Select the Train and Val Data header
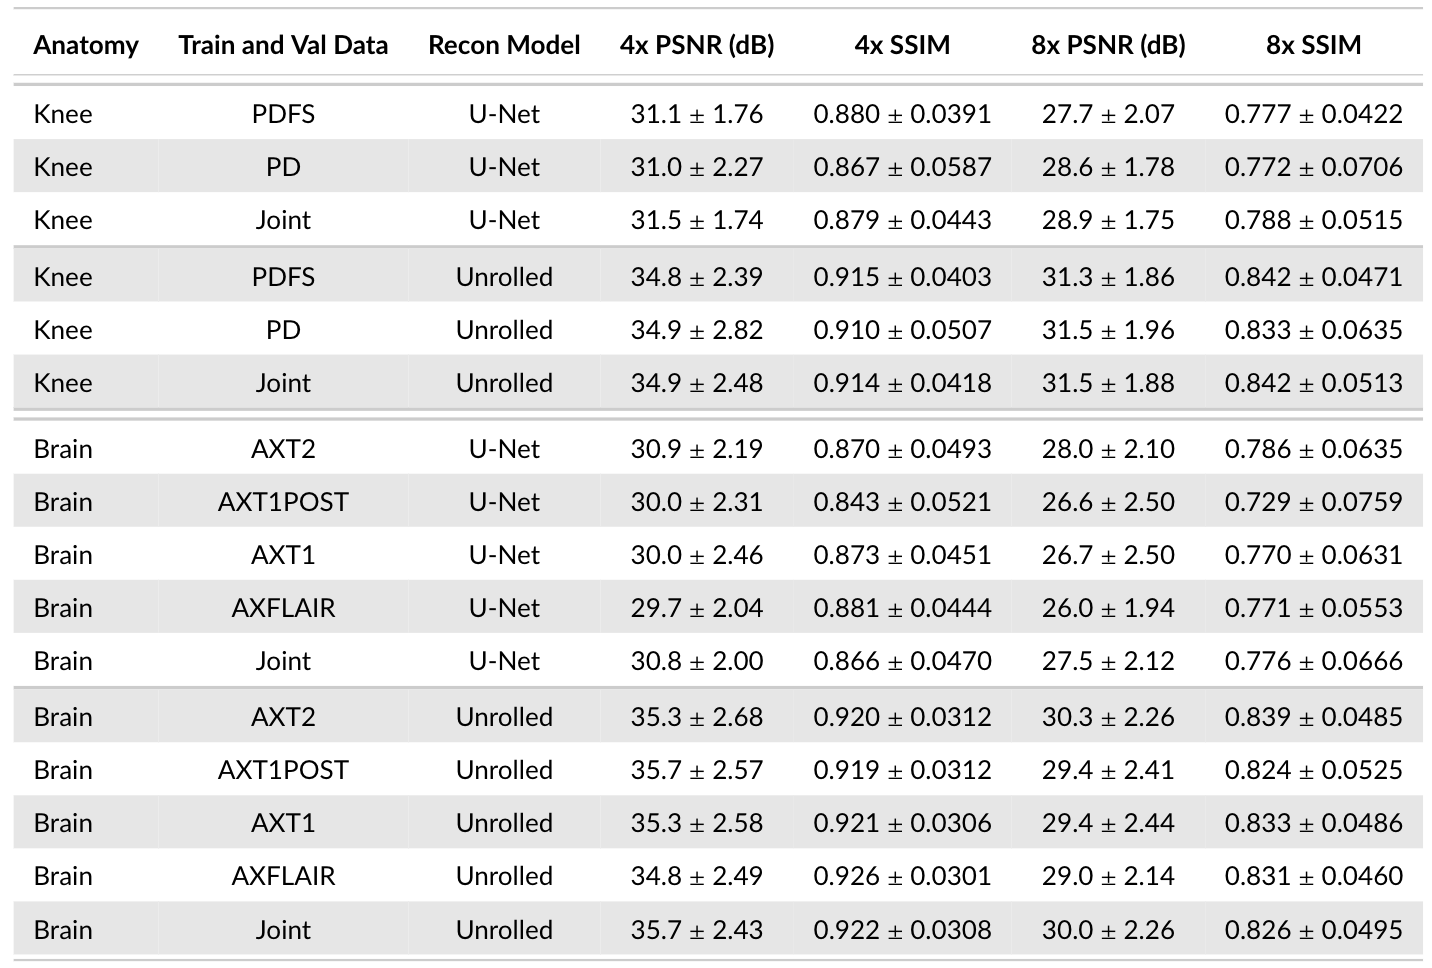Image resolution: width=1432 pixels, height=968 pixels. tap(283, 45)
